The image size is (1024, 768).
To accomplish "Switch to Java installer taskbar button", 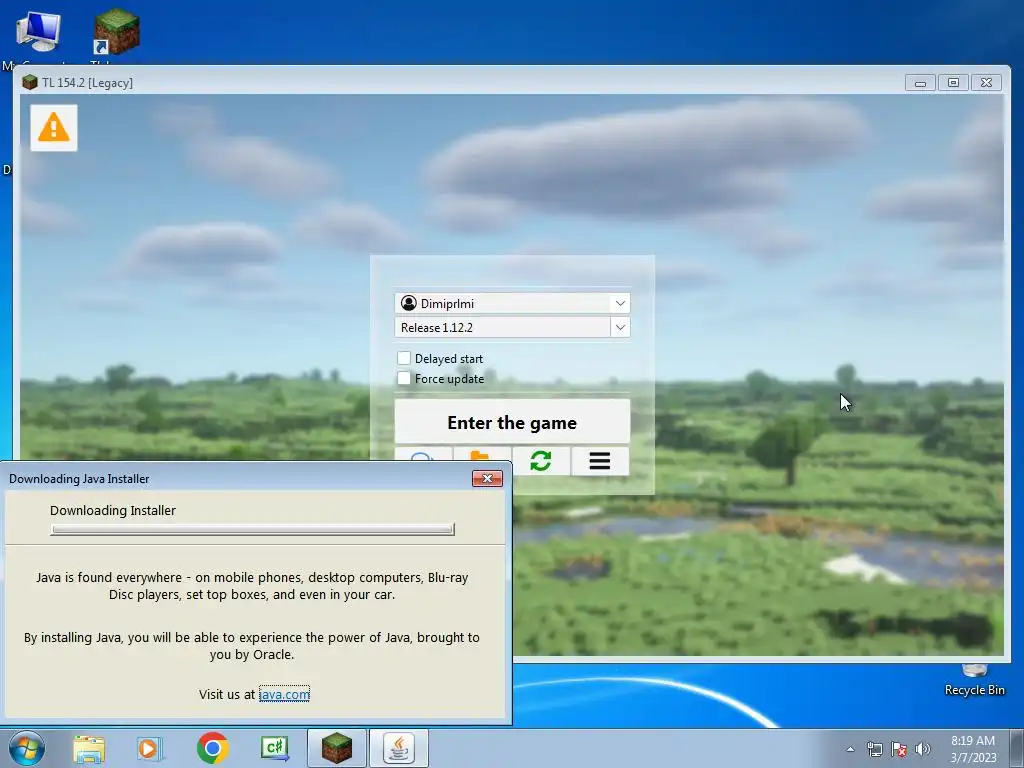I will click(399, 748).
